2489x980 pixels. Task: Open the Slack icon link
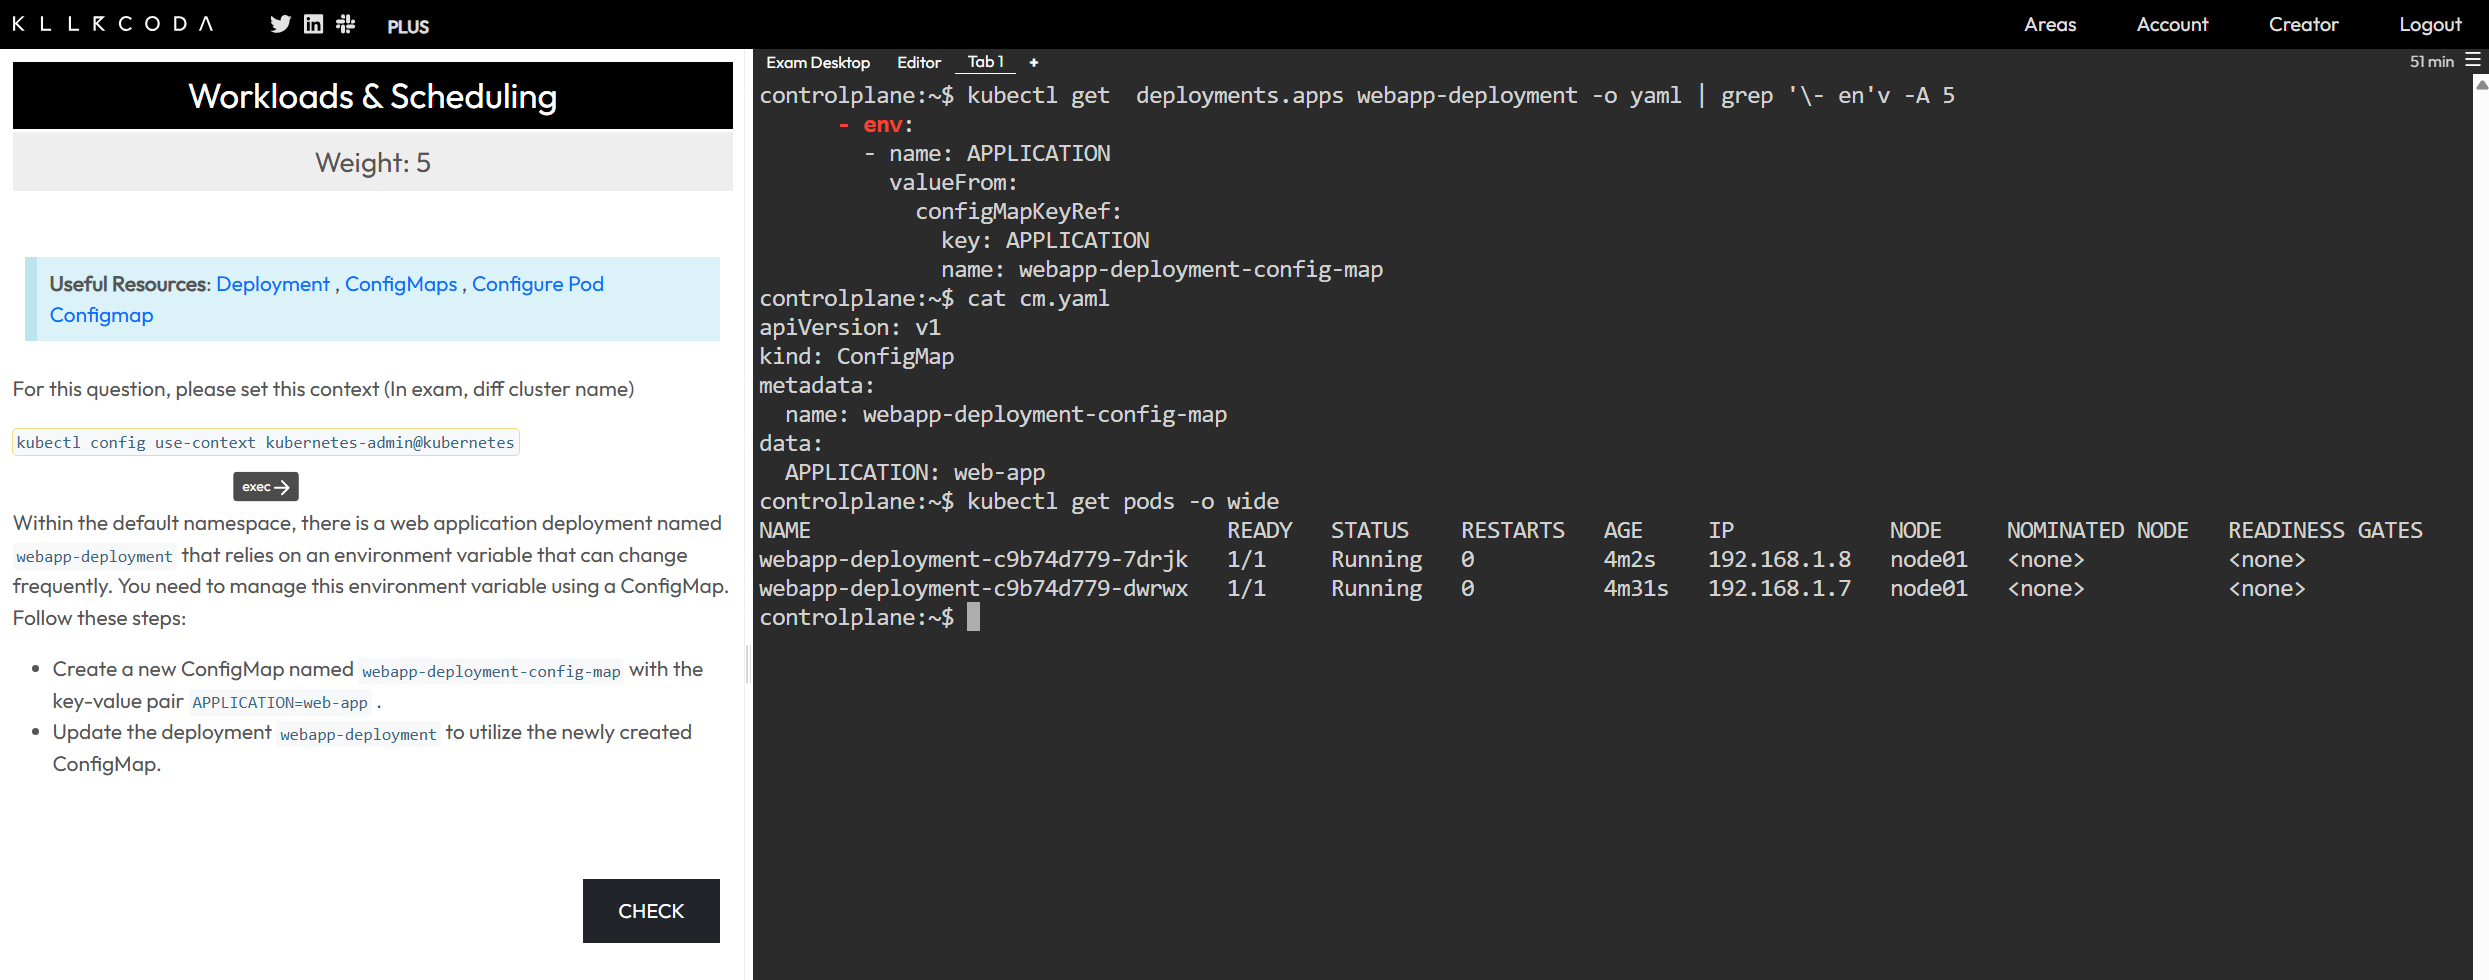click(x=346, y=24)
